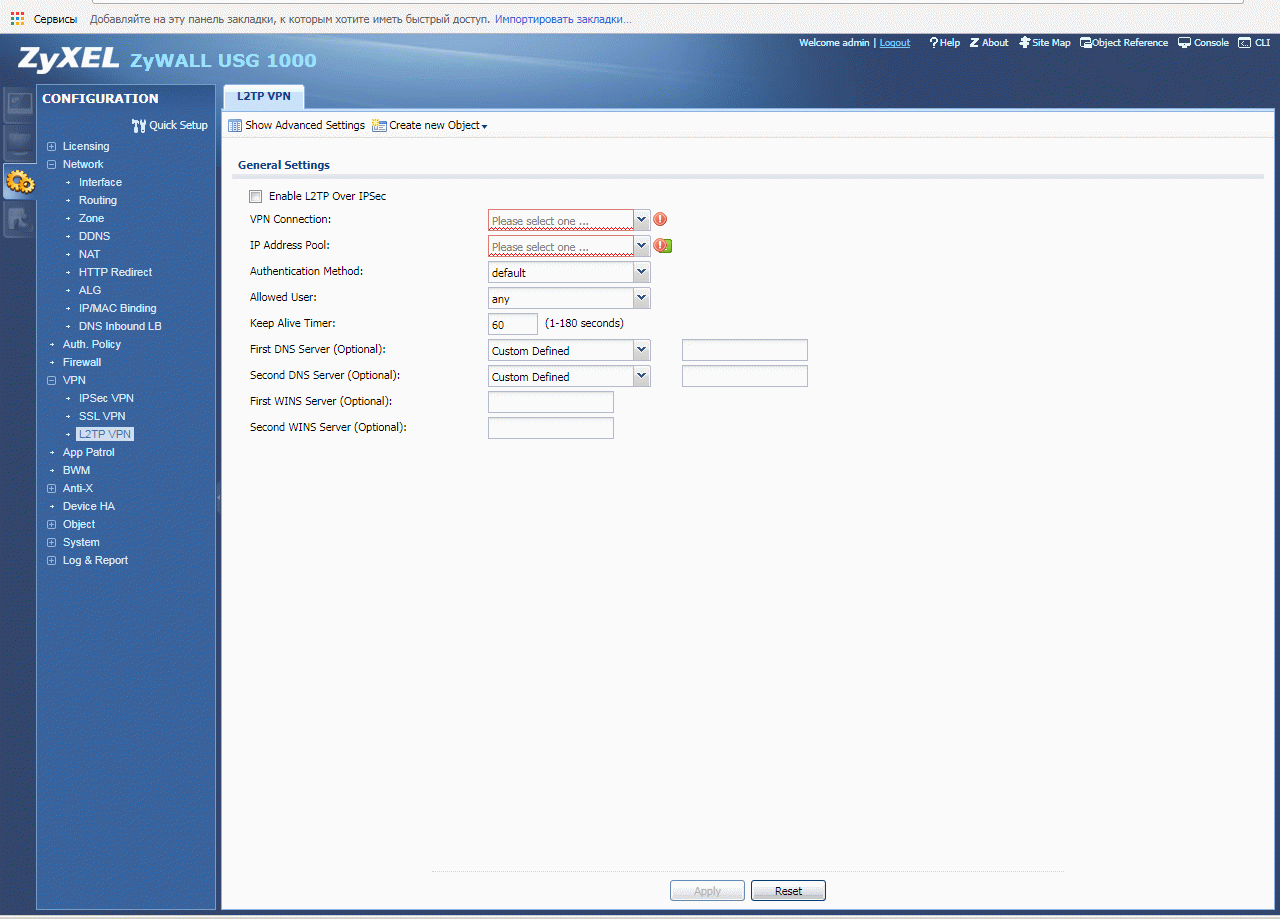The width and height of the screenshot is (1280, 919).
Task: Open BWM in the sidebar
Action: click(76, 470)
